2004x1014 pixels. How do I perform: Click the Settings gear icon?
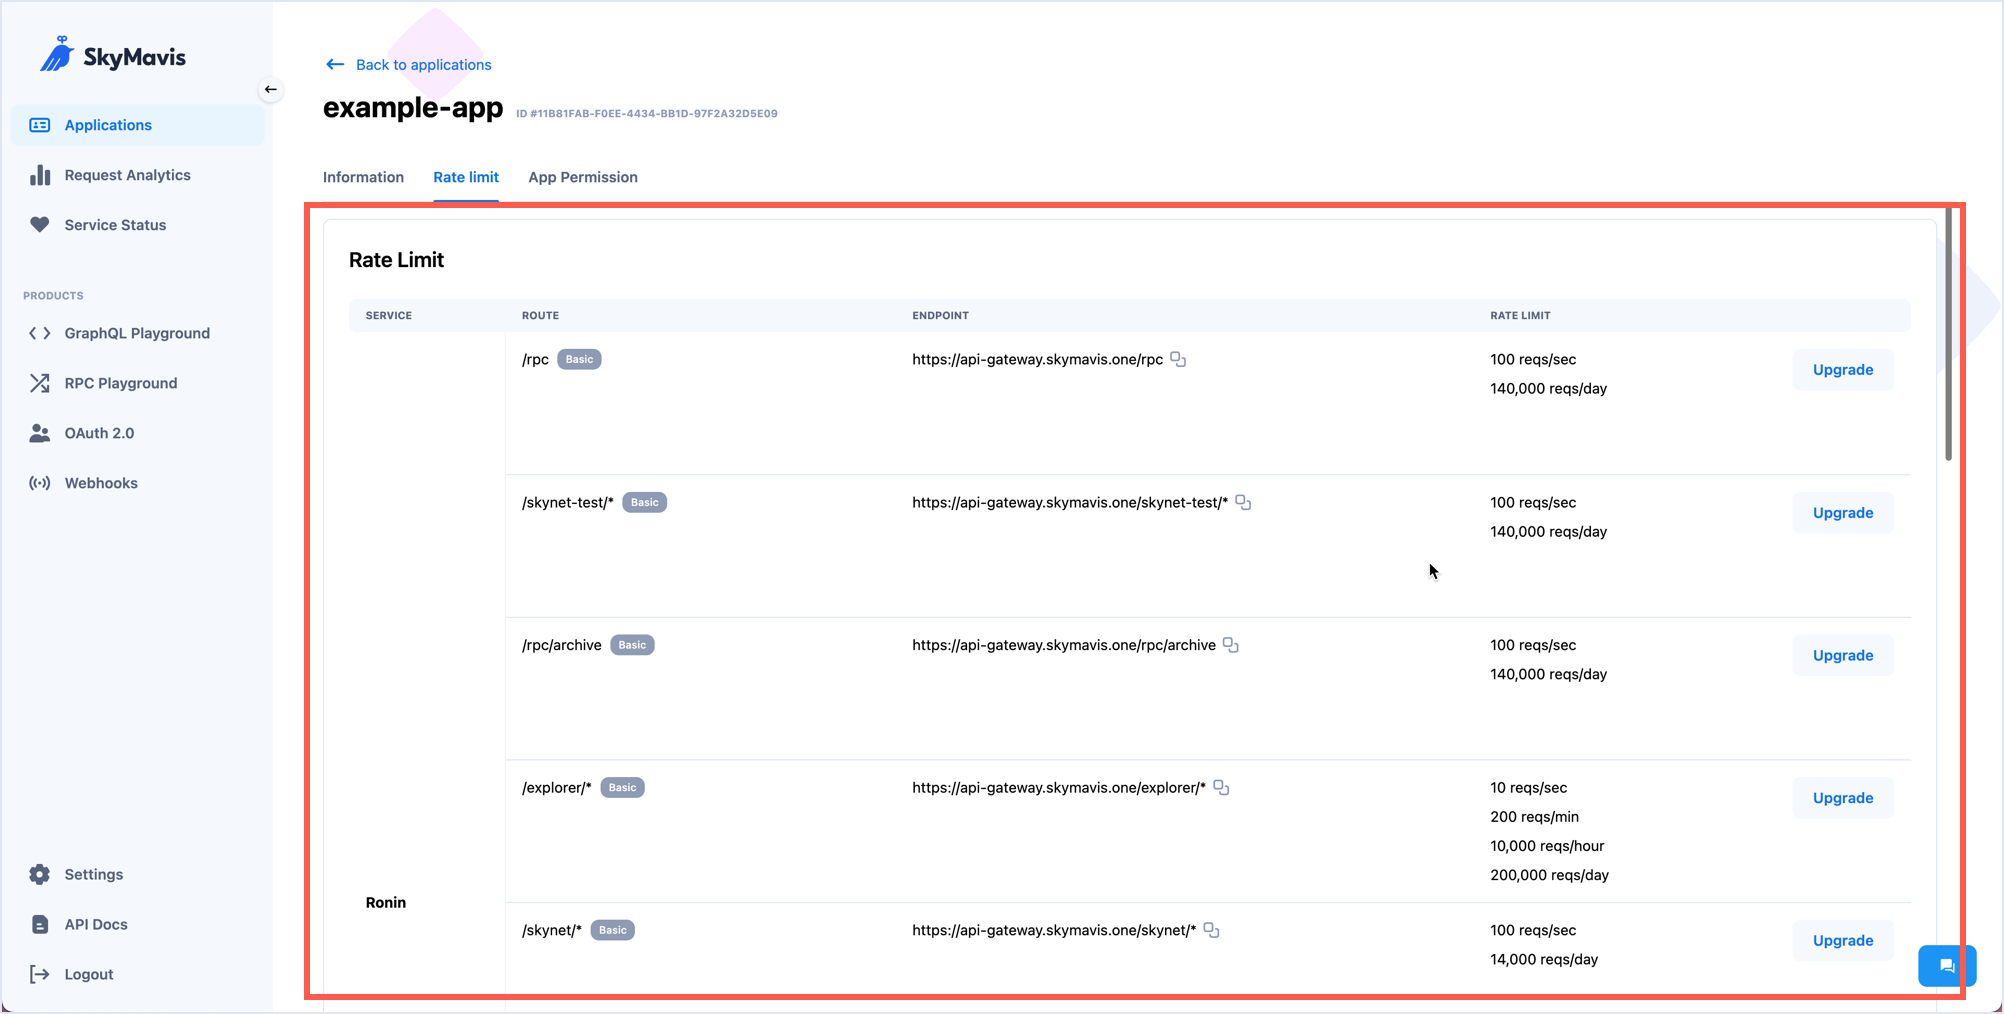40,874
